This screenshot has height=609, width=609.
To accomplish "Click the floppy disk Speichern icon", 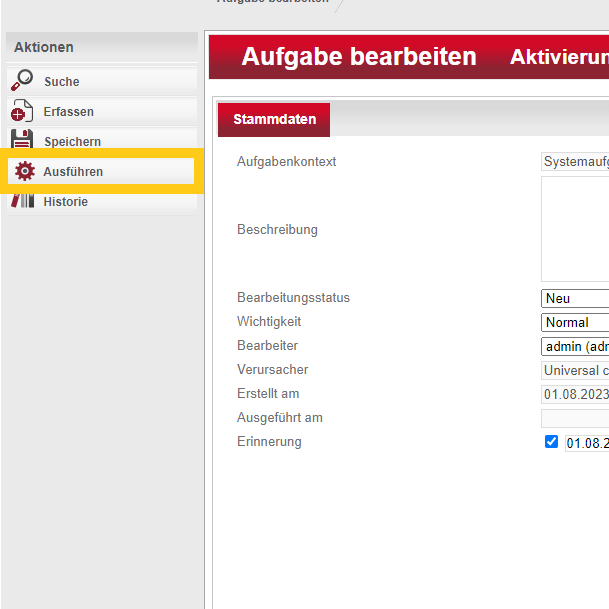I will pos(22,140).
